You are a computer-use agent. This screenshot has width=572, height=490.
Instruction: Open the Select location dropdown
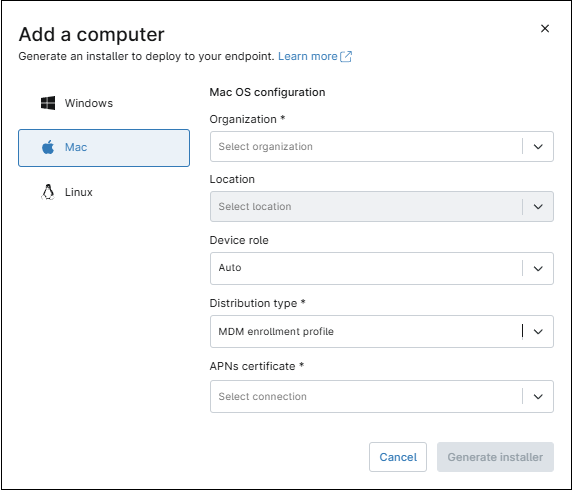[x=382, y=207]
